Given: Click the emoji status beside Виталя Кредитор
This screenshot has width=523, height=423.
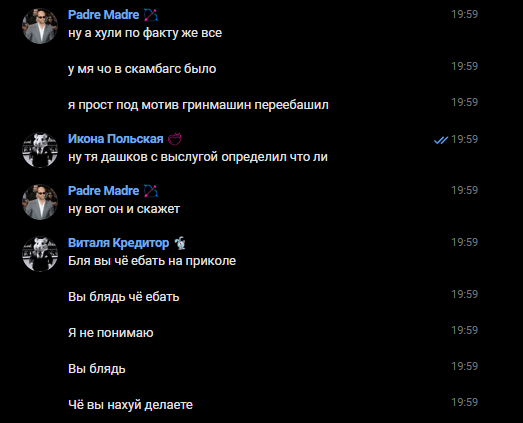Looking at the screenshot, I should 180,243.
